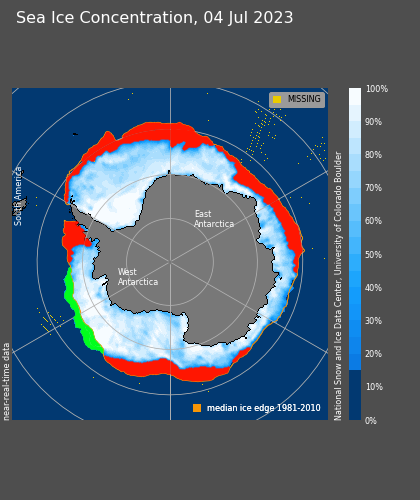Click the yellow MISSING legend swatch
This screenshot has width=420, height=500.
click(277, 99)
